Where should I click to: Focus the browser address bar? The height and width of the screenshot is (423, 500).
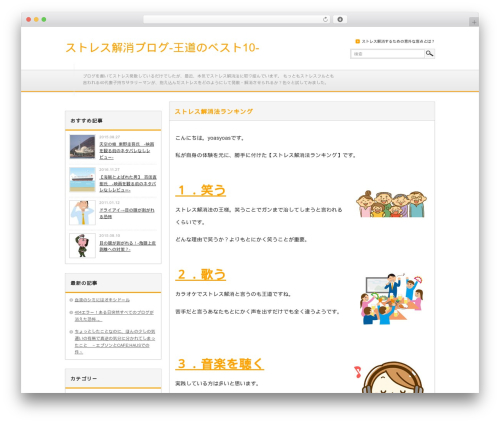[x=237, y=19]
